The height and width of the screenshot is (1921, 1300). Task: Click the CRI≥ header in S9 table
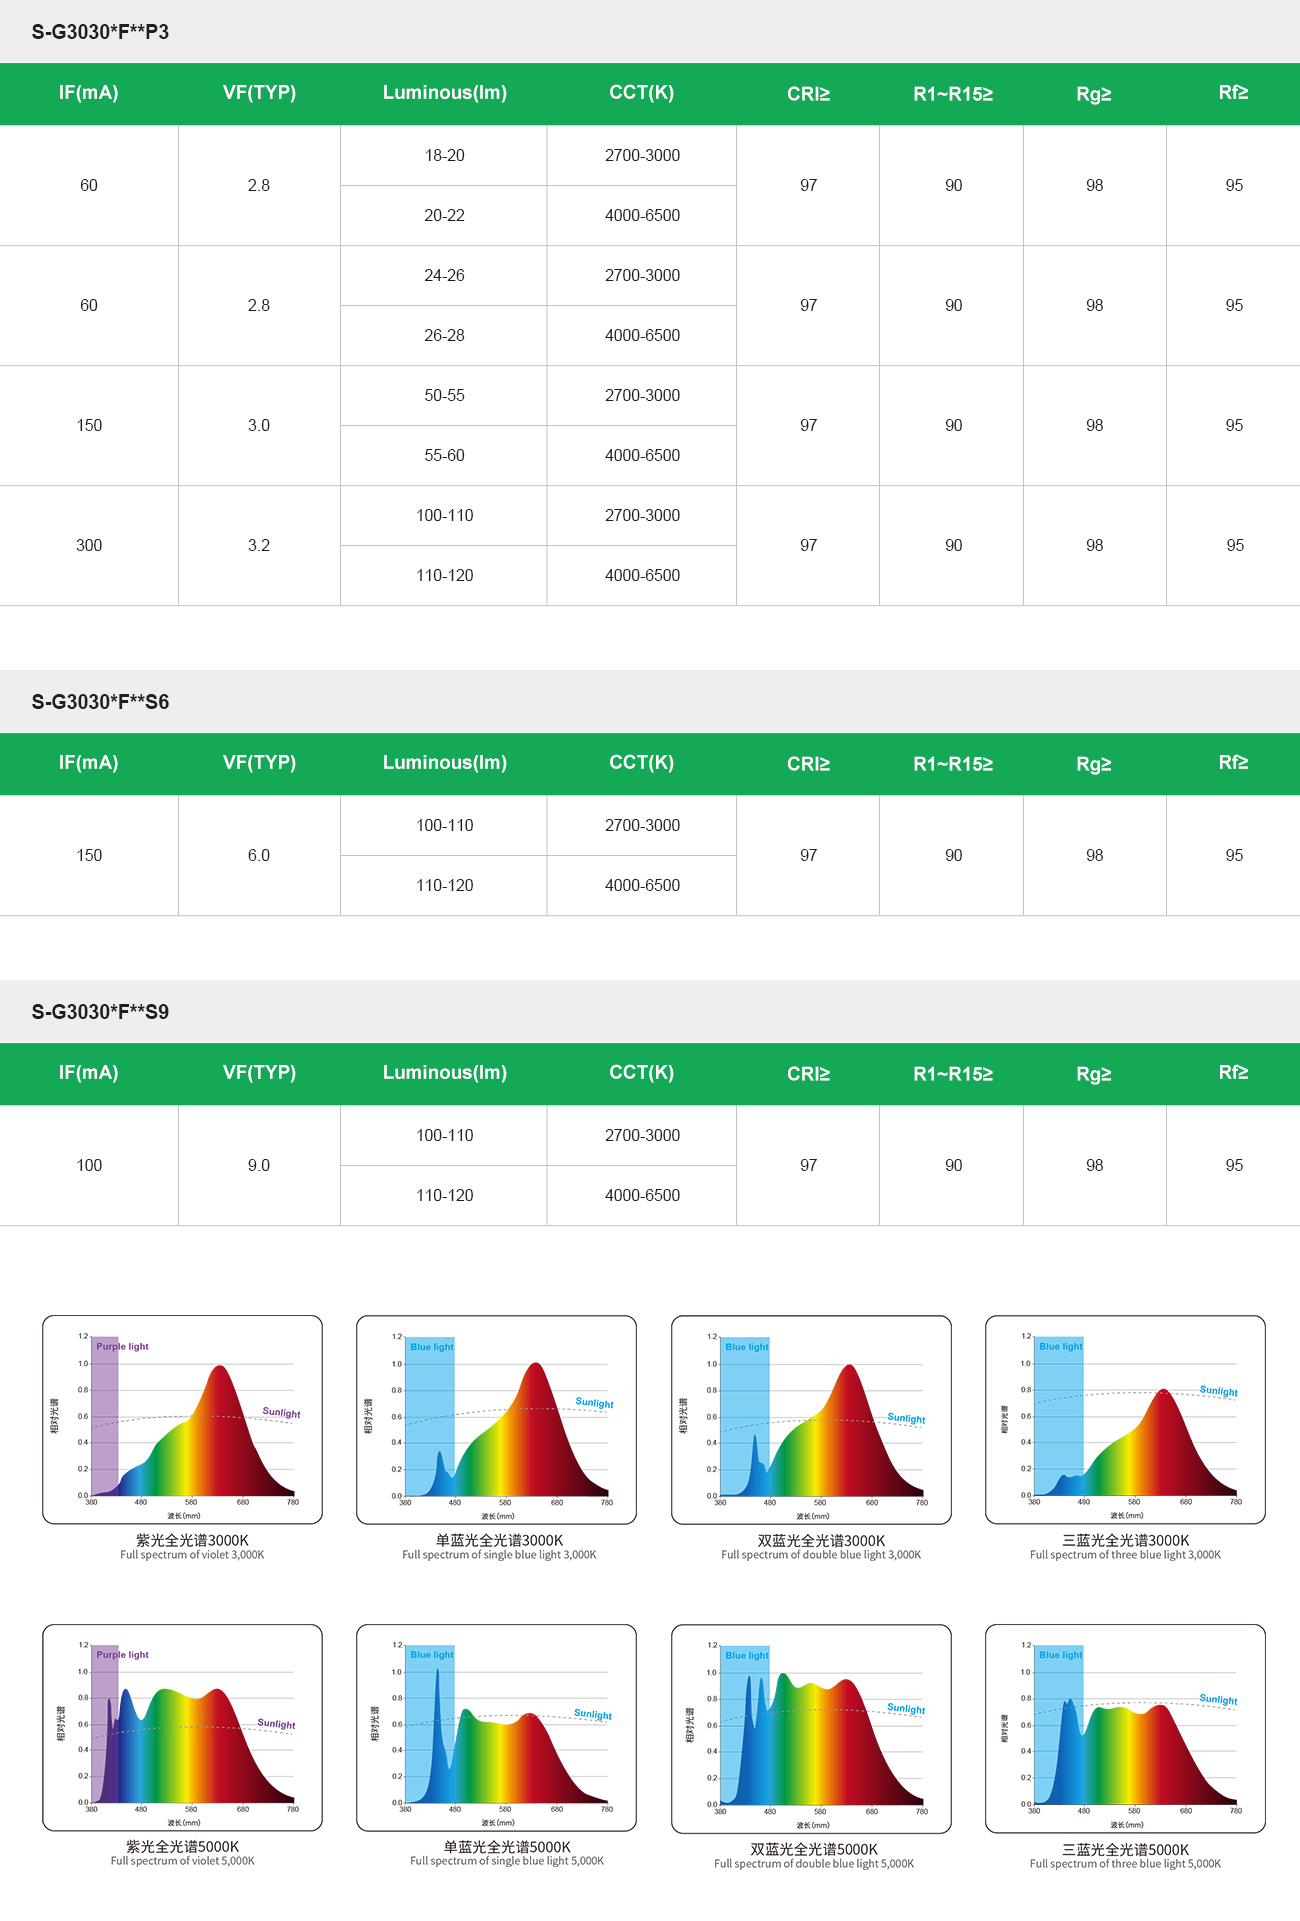(808, 1074)
